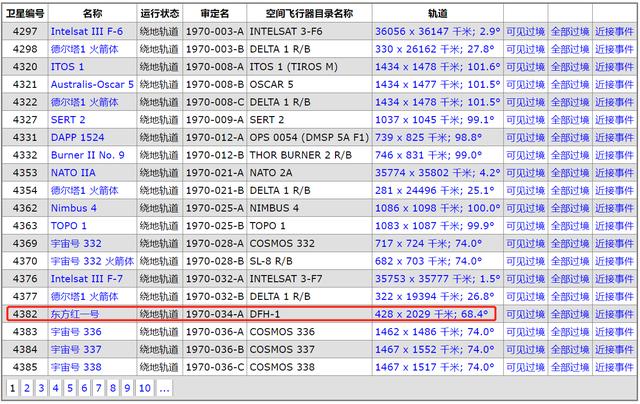Screen dimensions: 640x404
Task: Click orbit link 428 x 2029 千米; 68.4°
Action: click(432, 314)
